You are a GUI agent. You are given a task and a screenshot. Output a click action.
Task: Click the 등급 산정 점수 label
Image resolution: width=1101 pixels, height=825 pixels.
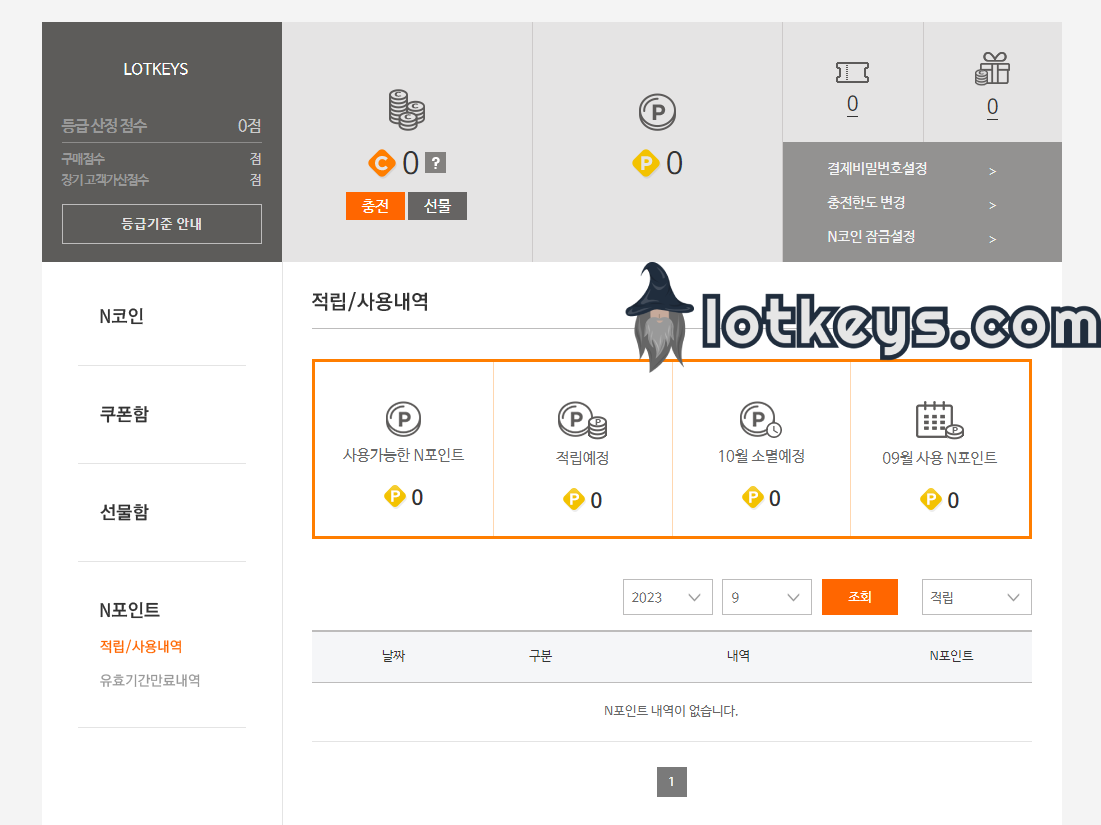pyautogui.click(x=104, y=126)
